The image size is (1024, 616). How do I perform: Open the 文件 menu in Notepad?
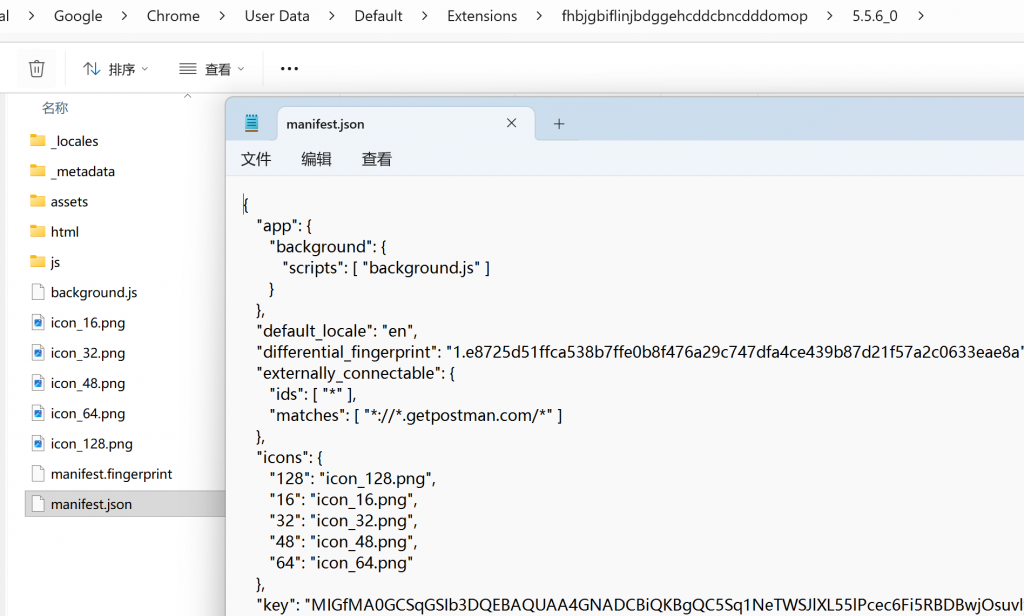[x=256, y=159]
